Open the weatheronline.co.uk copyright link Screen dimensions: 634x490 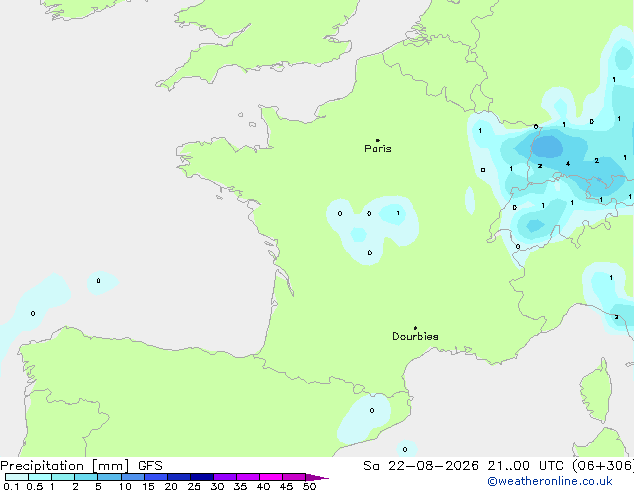(x=550, y=481)
